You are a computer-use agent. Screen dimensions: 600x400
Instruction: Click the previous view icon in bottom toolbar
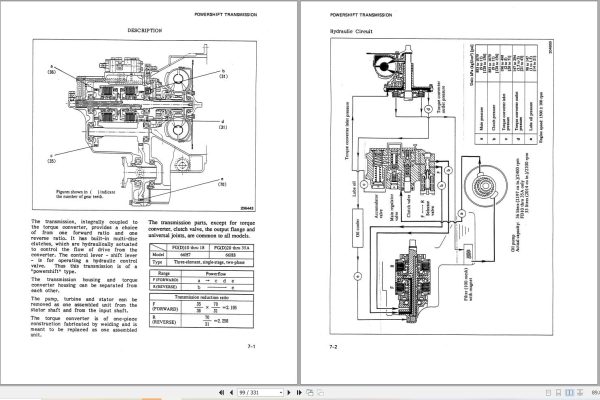(x=310, y=392)
